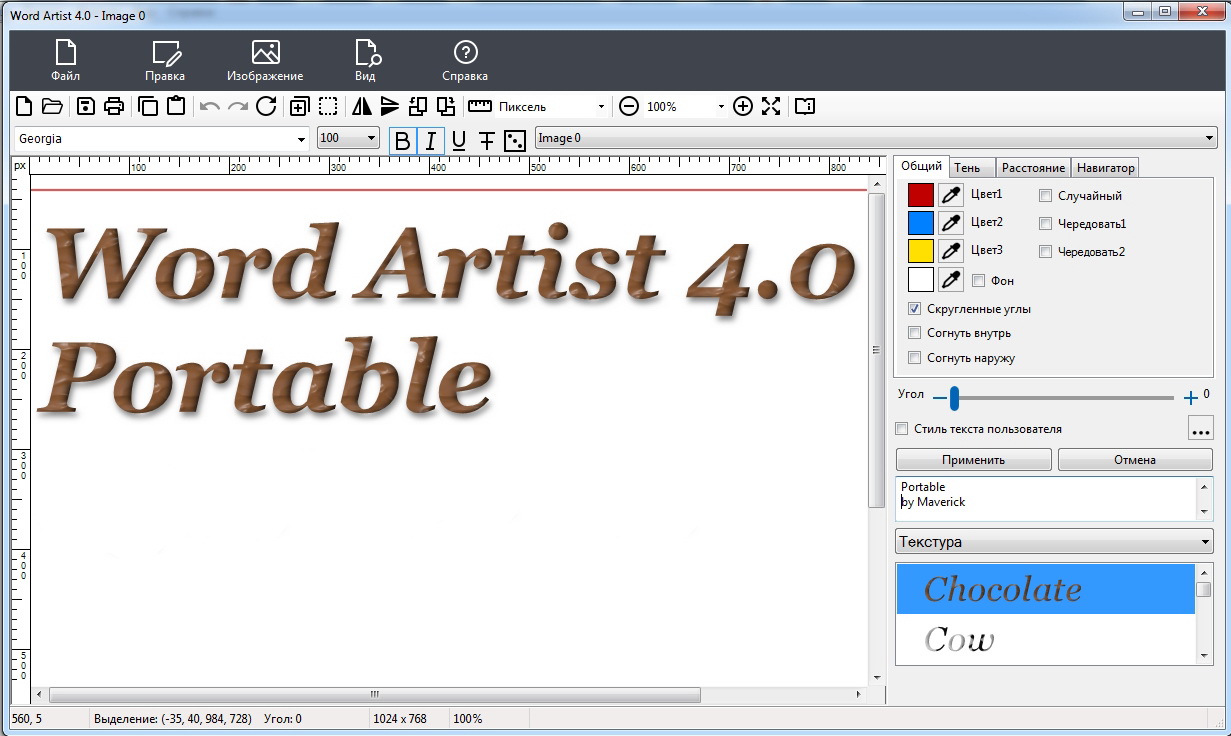The width and height of the screenshot is (1231, 736).
Task: Enable the Случайный checkbox
Action: coord(1046,196)
